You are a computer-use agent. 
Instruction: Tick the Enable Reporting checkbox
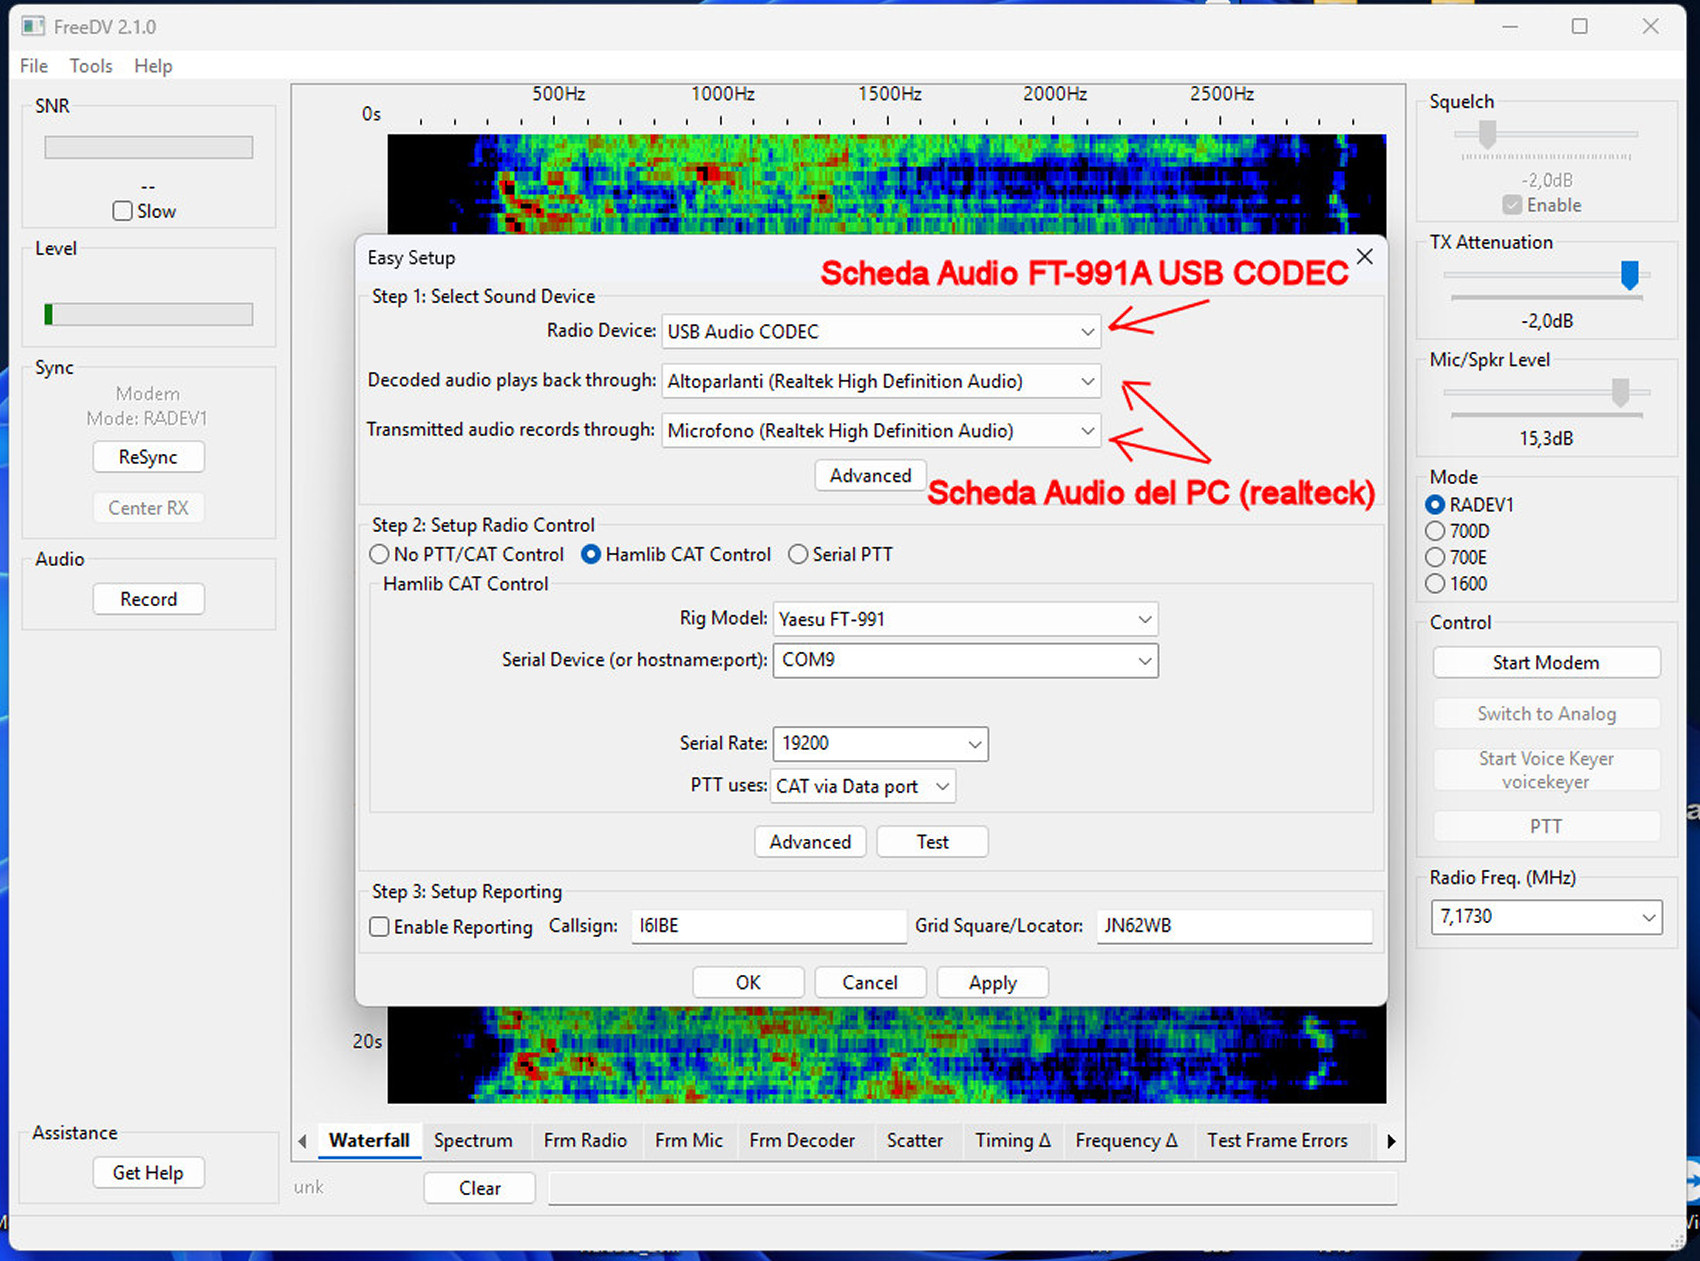pos(380,927)
